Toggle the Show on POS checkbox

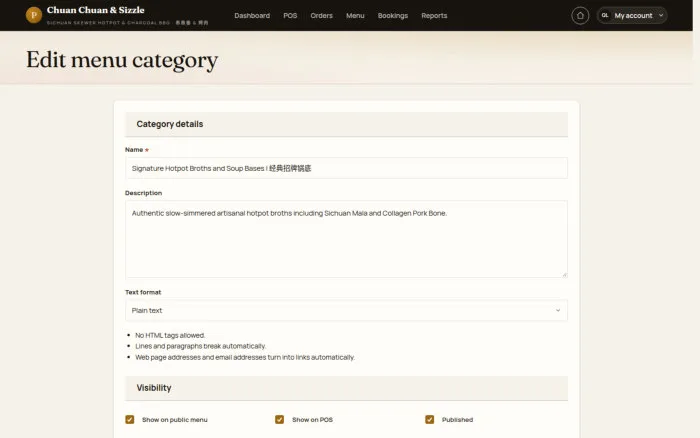click(279, 420)
